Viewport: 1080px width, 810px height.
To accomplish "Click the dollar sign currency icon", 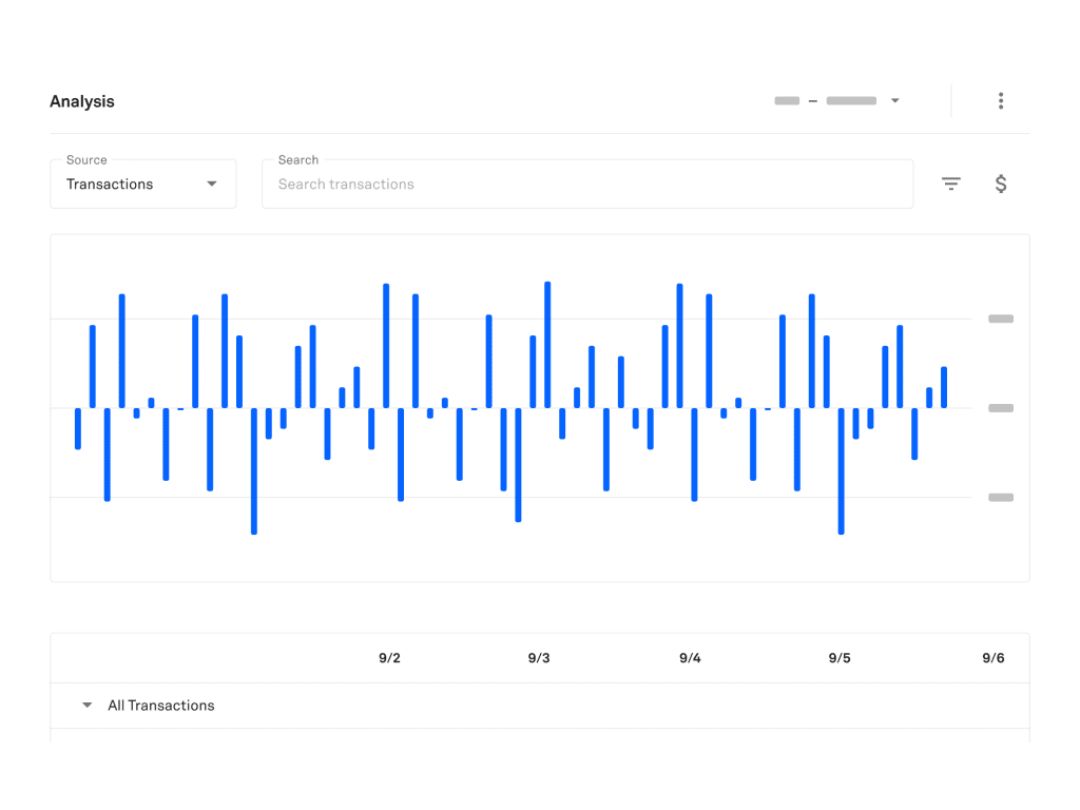I will [x=1001, y=184].
